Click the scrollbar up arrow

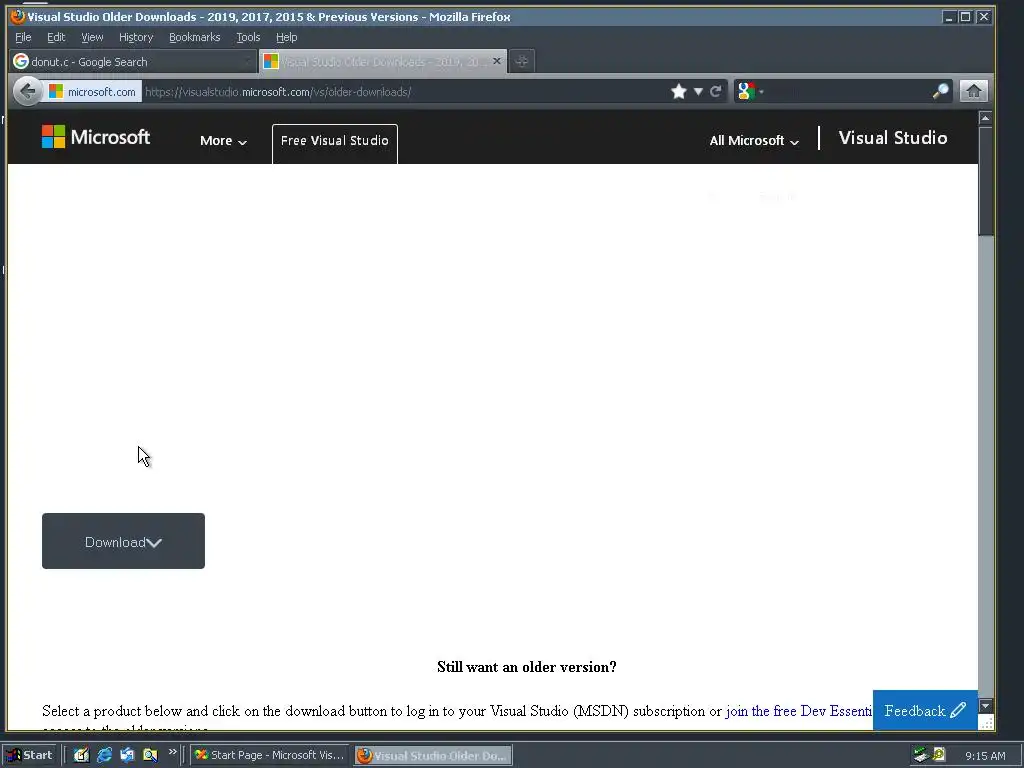985,118
